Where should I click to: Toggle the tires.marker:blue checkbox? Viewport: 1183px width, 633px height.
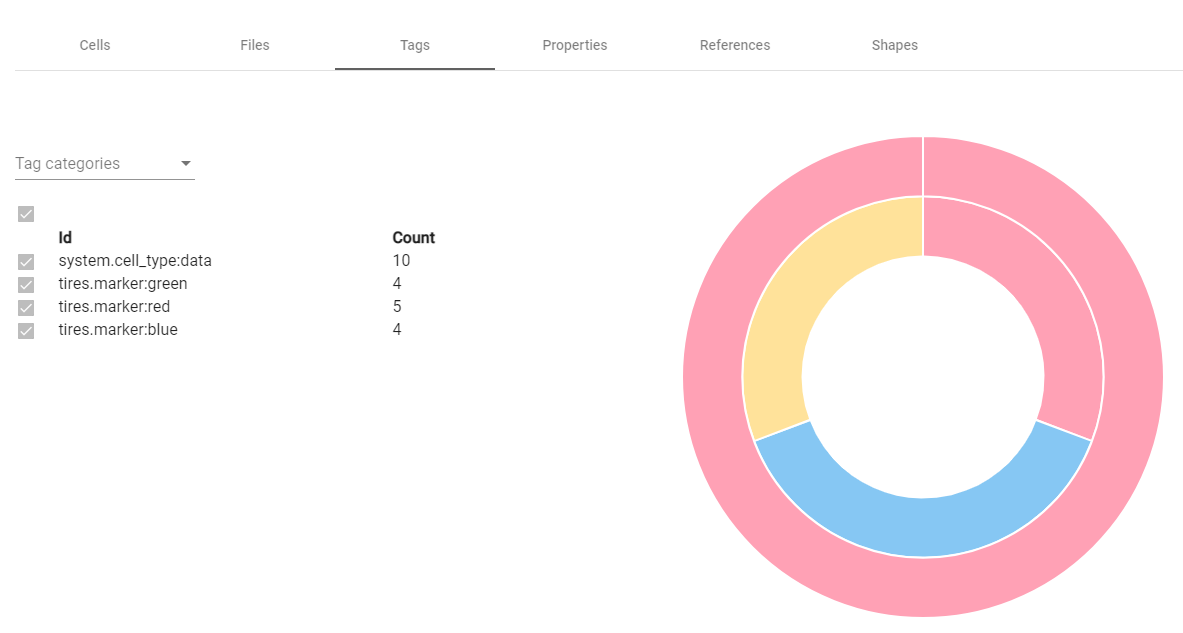pyautogui.click(x=26, y=331)
